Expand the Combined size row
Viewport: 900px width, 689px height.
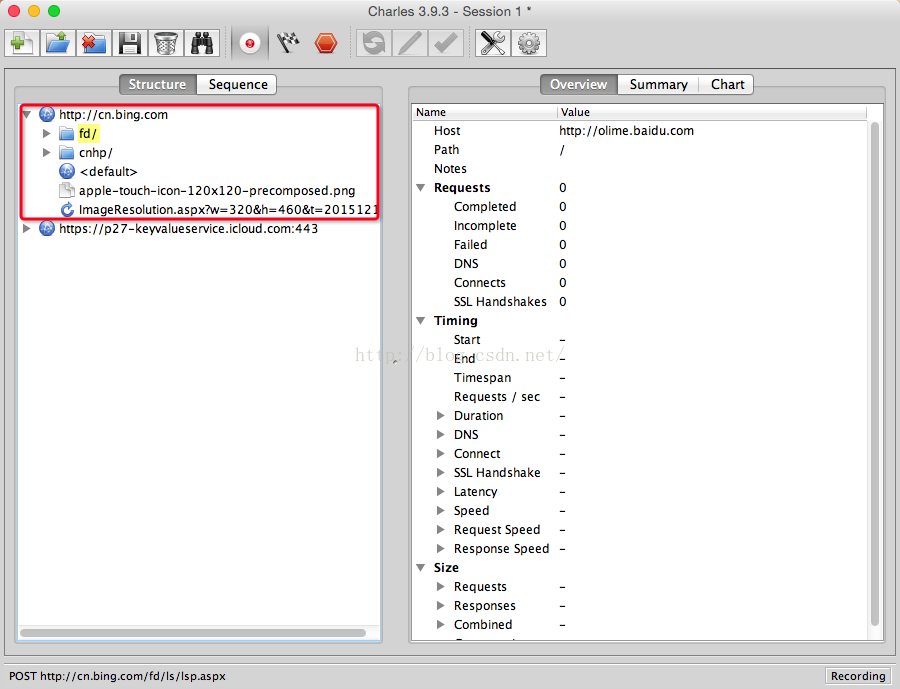pyautogui.click(x=440, y=624)
